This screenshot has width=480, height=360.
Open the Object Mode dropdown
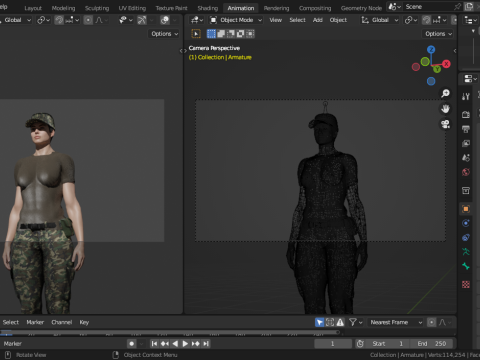point(236,20)
